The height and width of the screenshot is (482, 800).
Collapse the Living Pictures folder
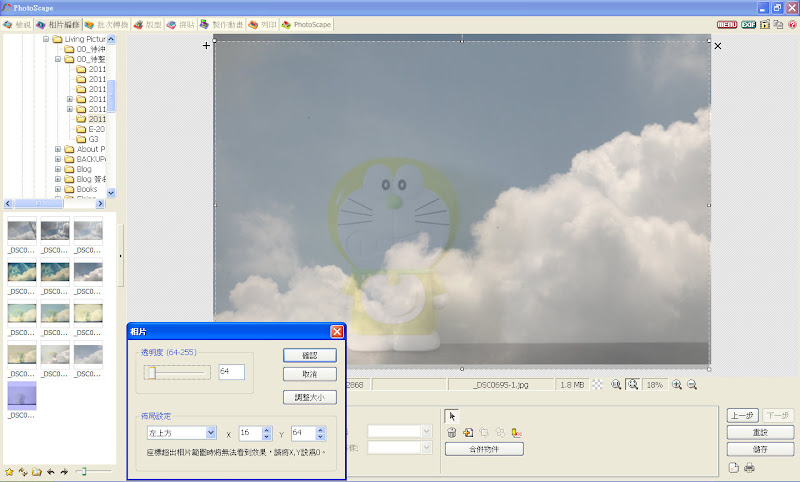coord(46,39)
